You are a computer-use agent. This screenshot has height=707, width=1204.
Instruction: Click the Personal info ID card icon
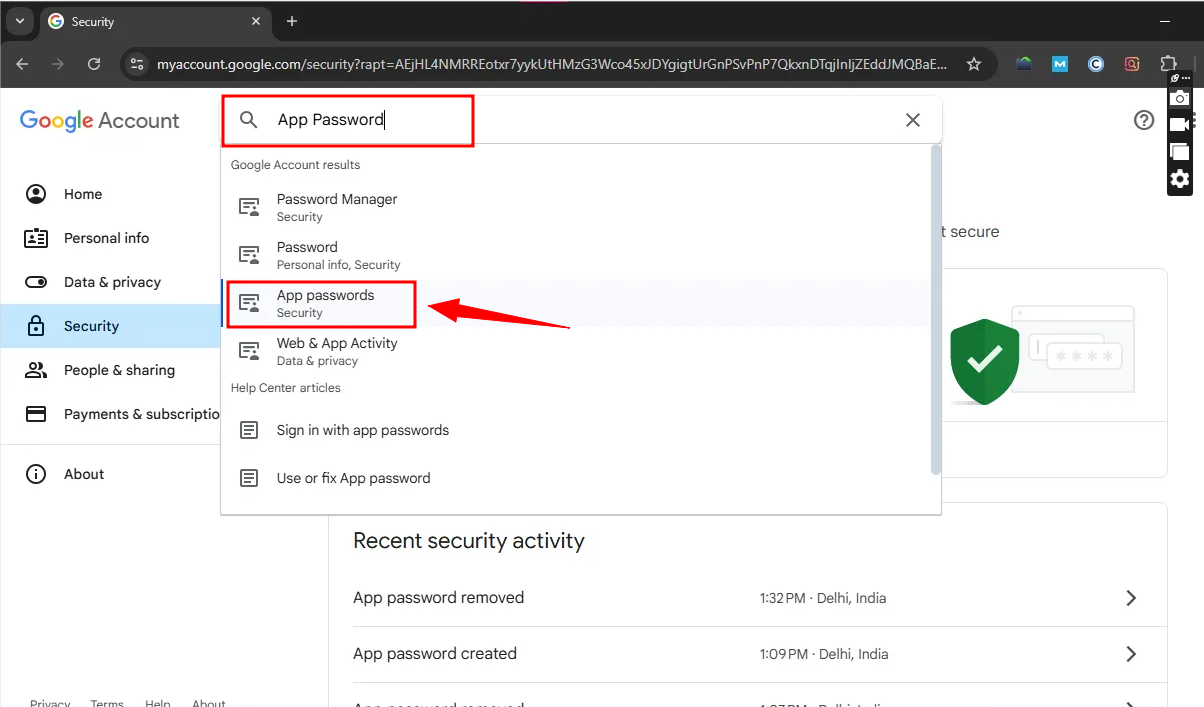36,238
